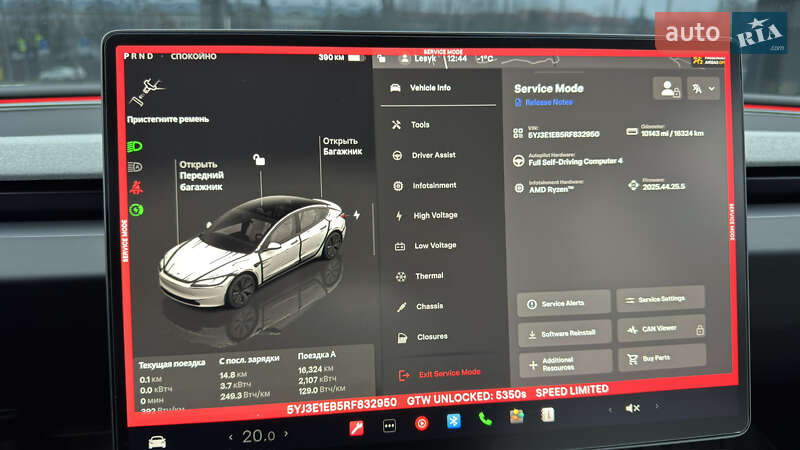The height and width of the screenshot is (450, 800).
Task: Tap the High Voltage bolt icon
Action: [399, 216]
